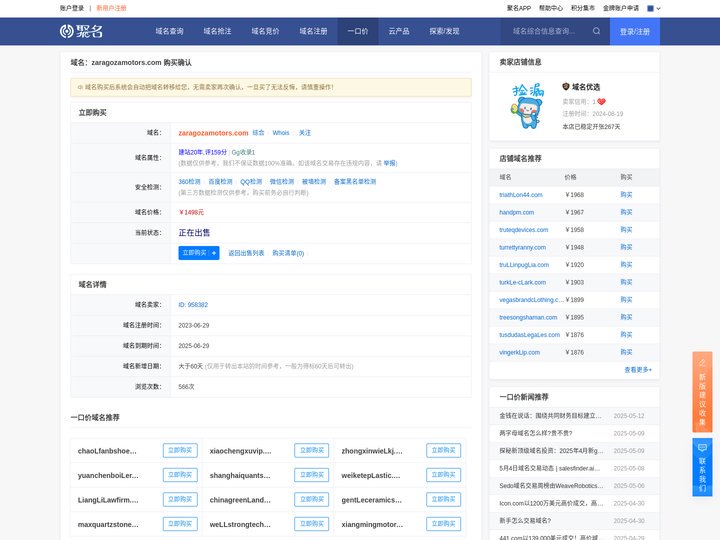The image size is (720, 540).
Task: Open the 联系我们 blue side widget
Action: coord(702,467)
